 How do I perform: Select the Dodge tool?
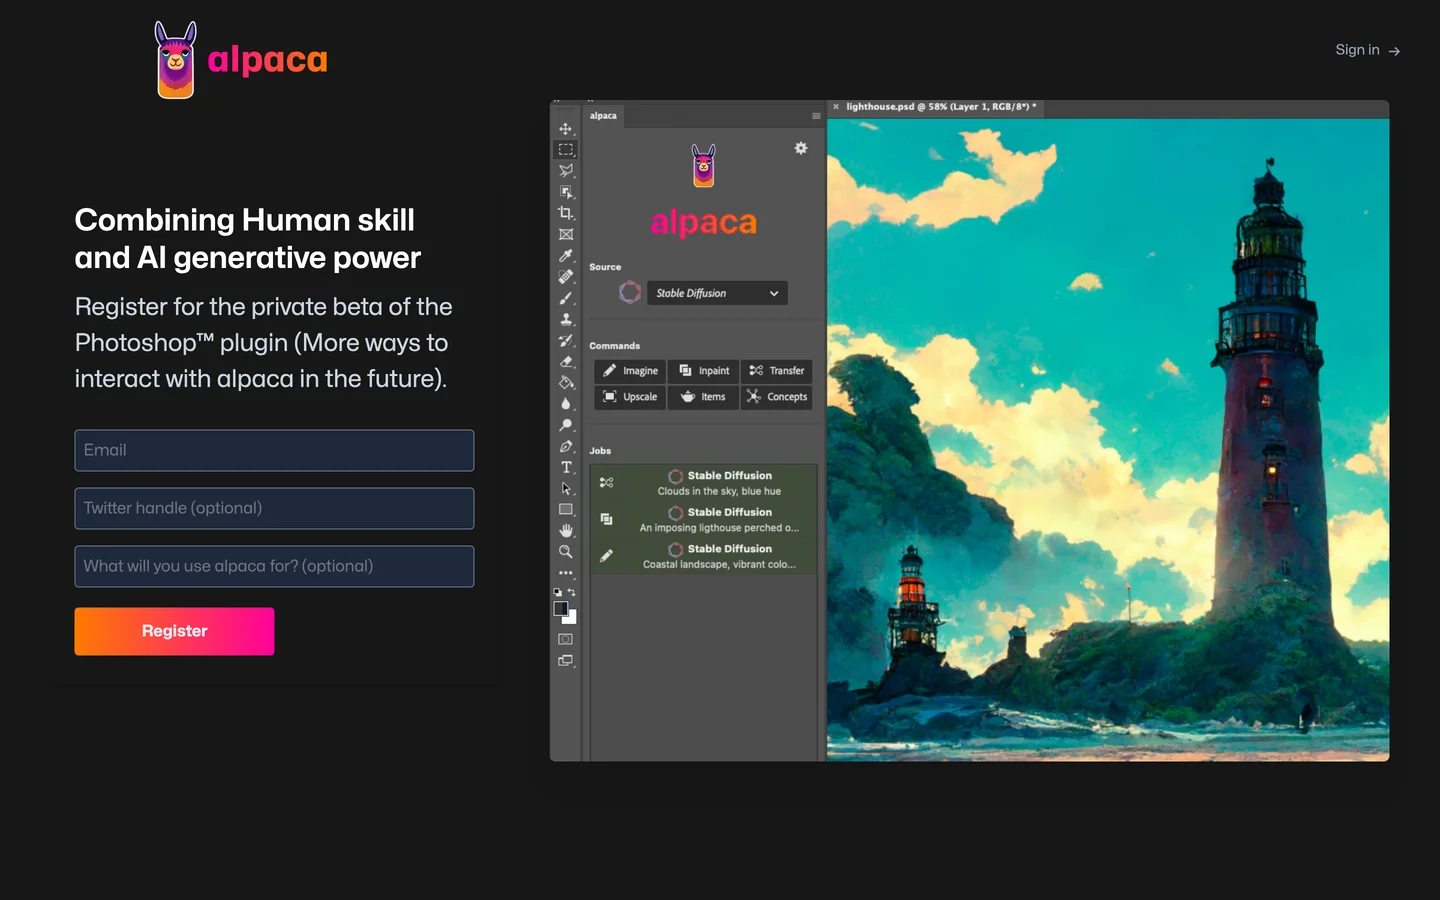click(x=566, y=425)
